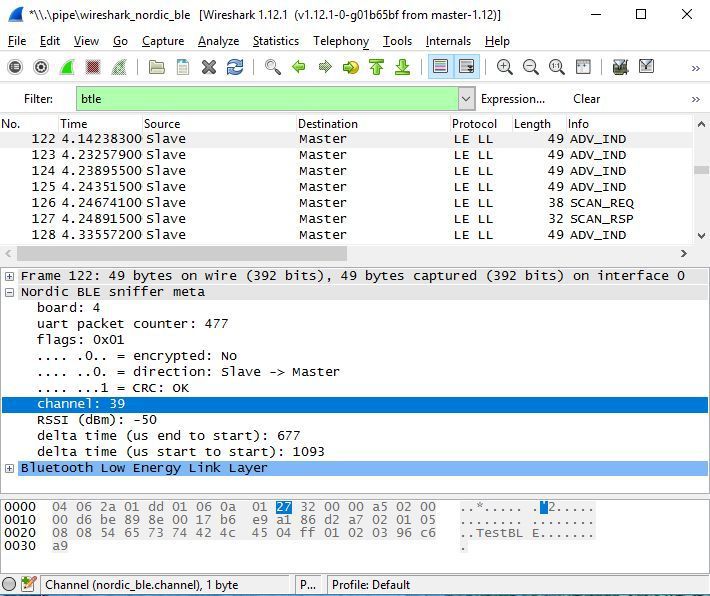Sort packets by the Time column
710x596 pixels.
[x=101, y=124]
